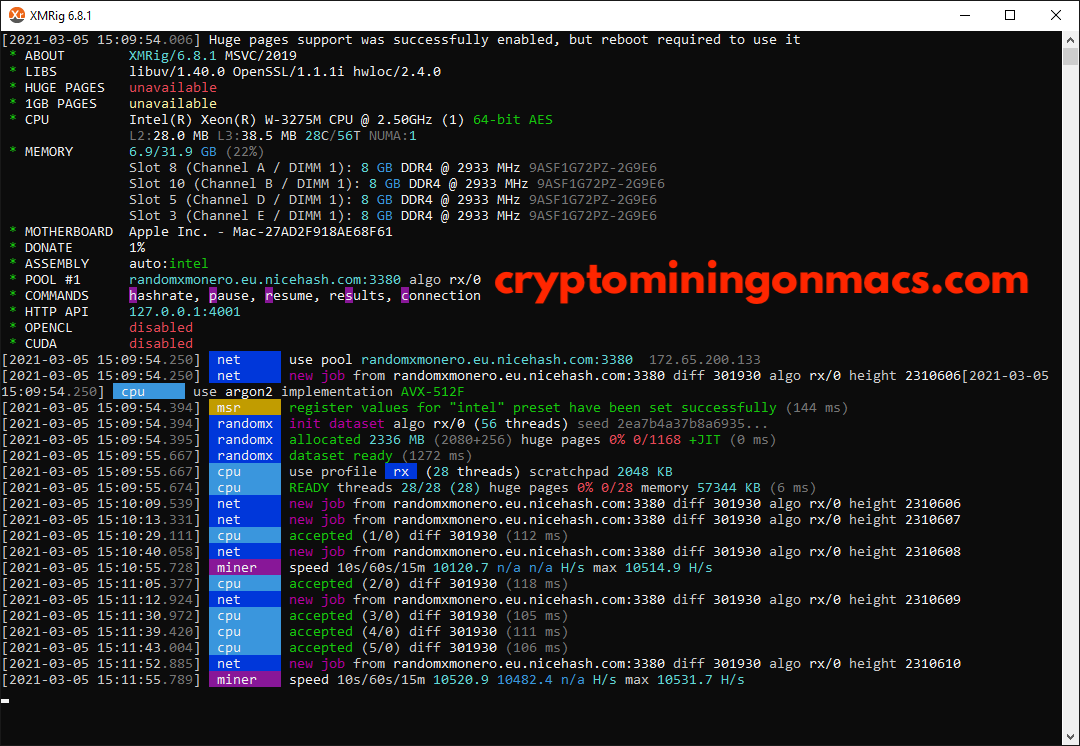Click "libuv/1.40.0" in the LIBS row
Image resolution: width=1080 pixels, height=746 pixels.
click(x=176, y=72)
